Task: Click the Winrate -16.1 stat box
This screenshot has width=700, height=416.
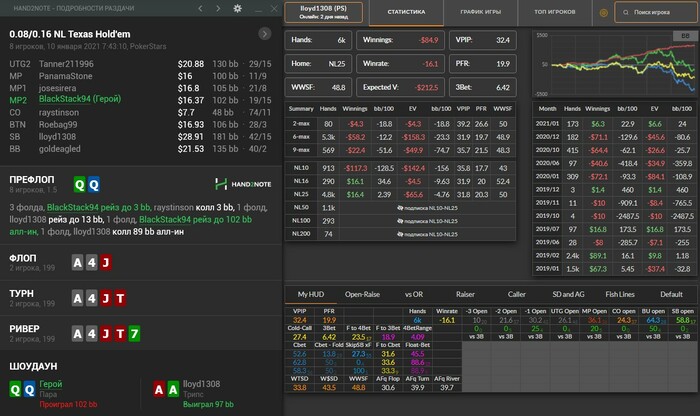Action: pyautogui.click(x=400, y=63)
